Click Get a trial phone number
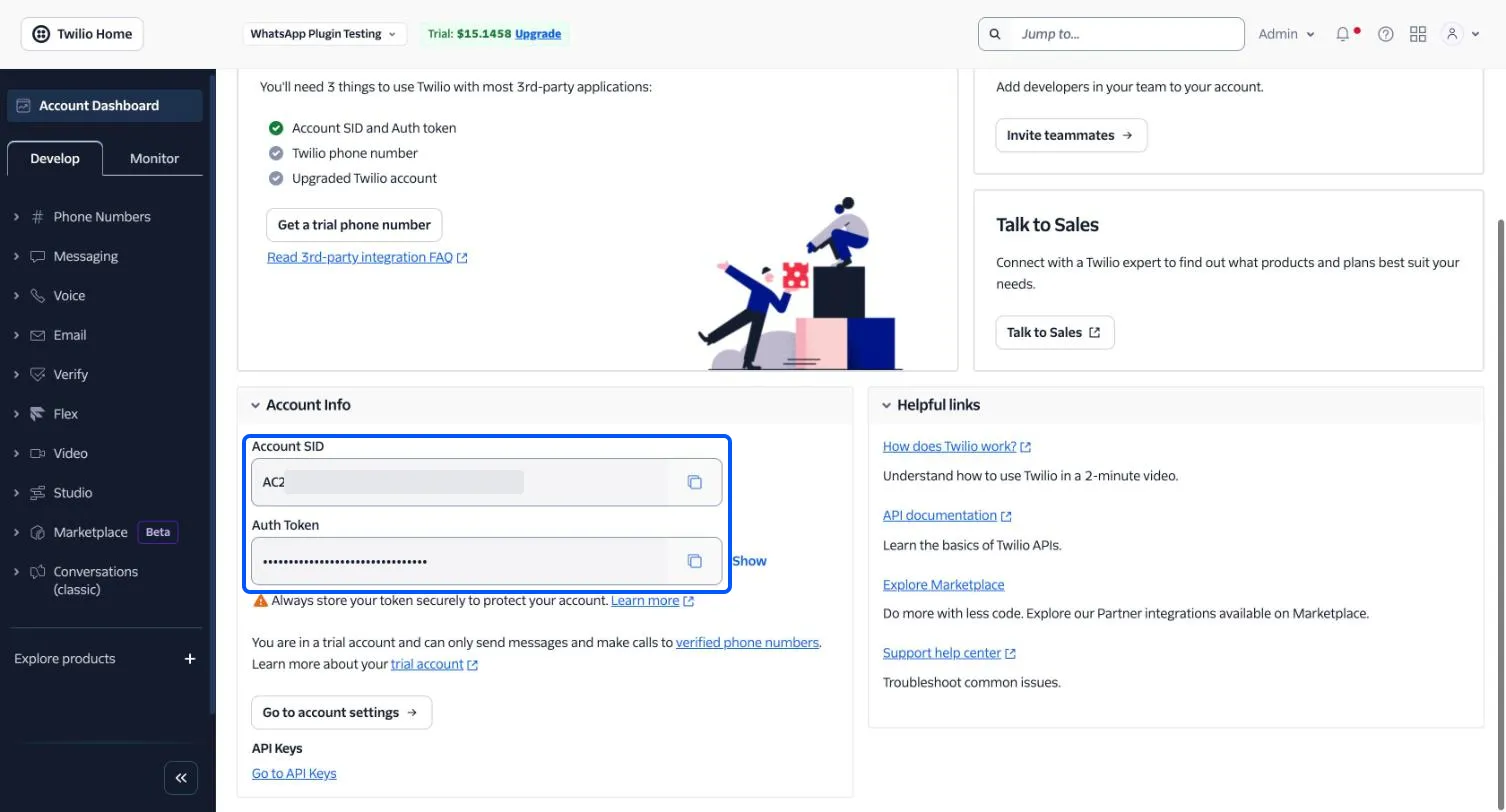Screen dimensions: 1506x812 354,225
